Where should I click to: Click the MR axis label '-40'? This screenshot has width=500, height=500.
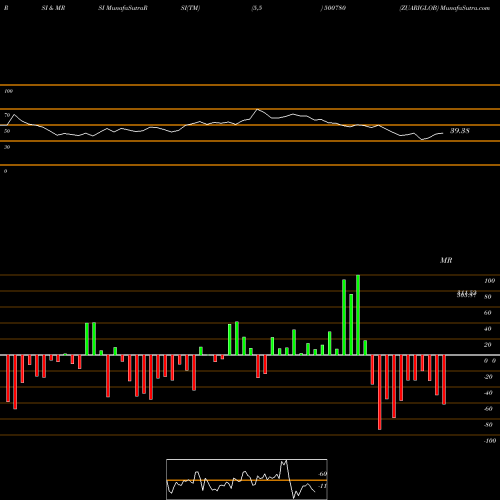[488, 393]
